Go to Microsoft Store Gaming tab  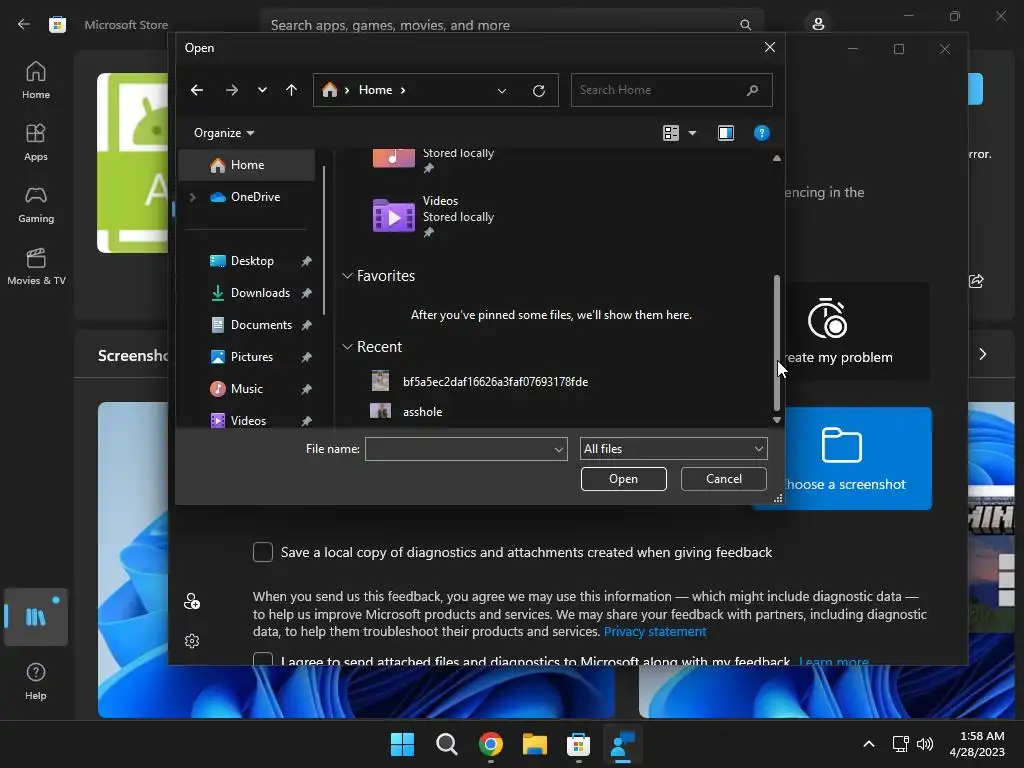(x=36, y=204)
